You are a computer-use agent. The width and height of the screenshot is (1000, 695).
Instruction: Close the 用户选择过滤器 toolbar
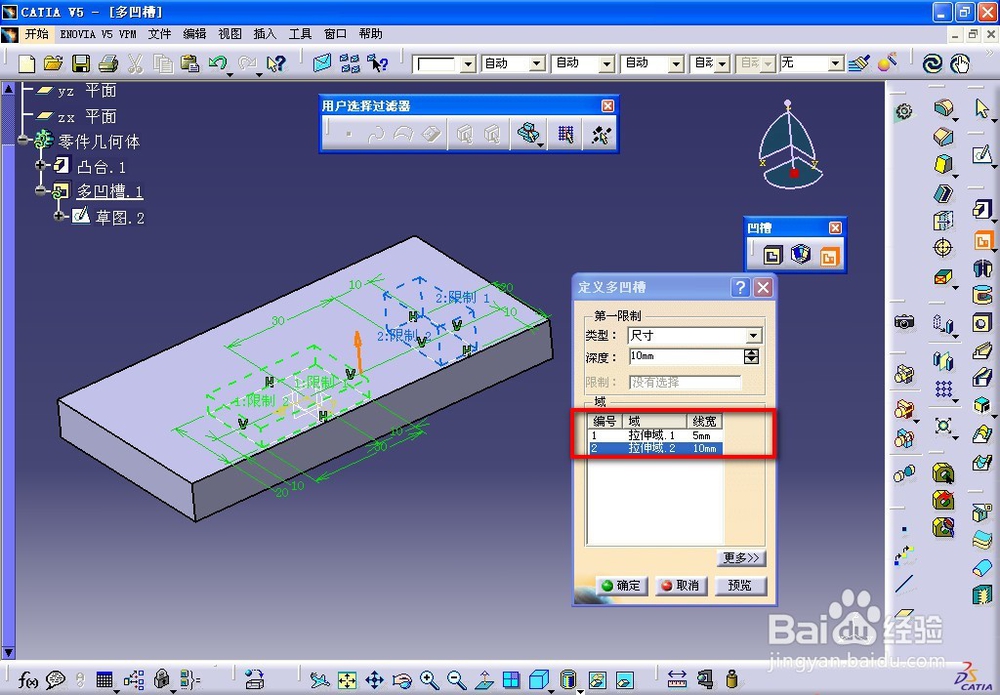(x=608, y=106)
